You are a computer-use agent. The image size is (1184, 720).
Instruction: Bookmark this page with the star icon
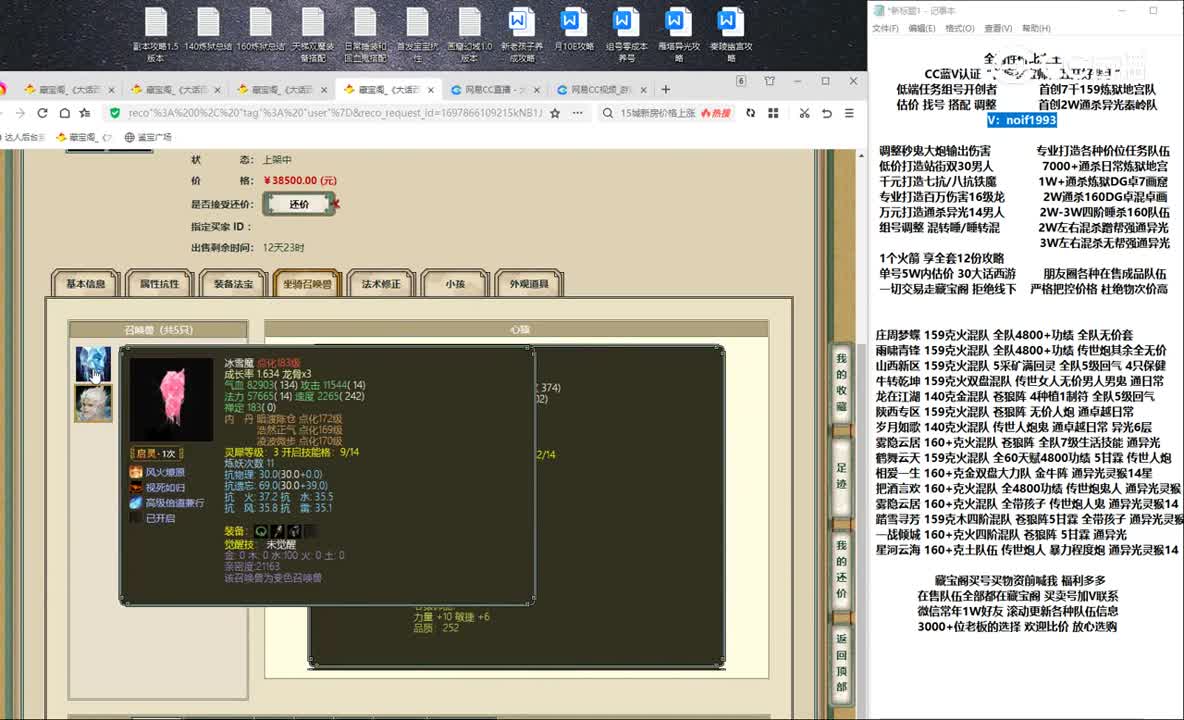click(555, 113)
